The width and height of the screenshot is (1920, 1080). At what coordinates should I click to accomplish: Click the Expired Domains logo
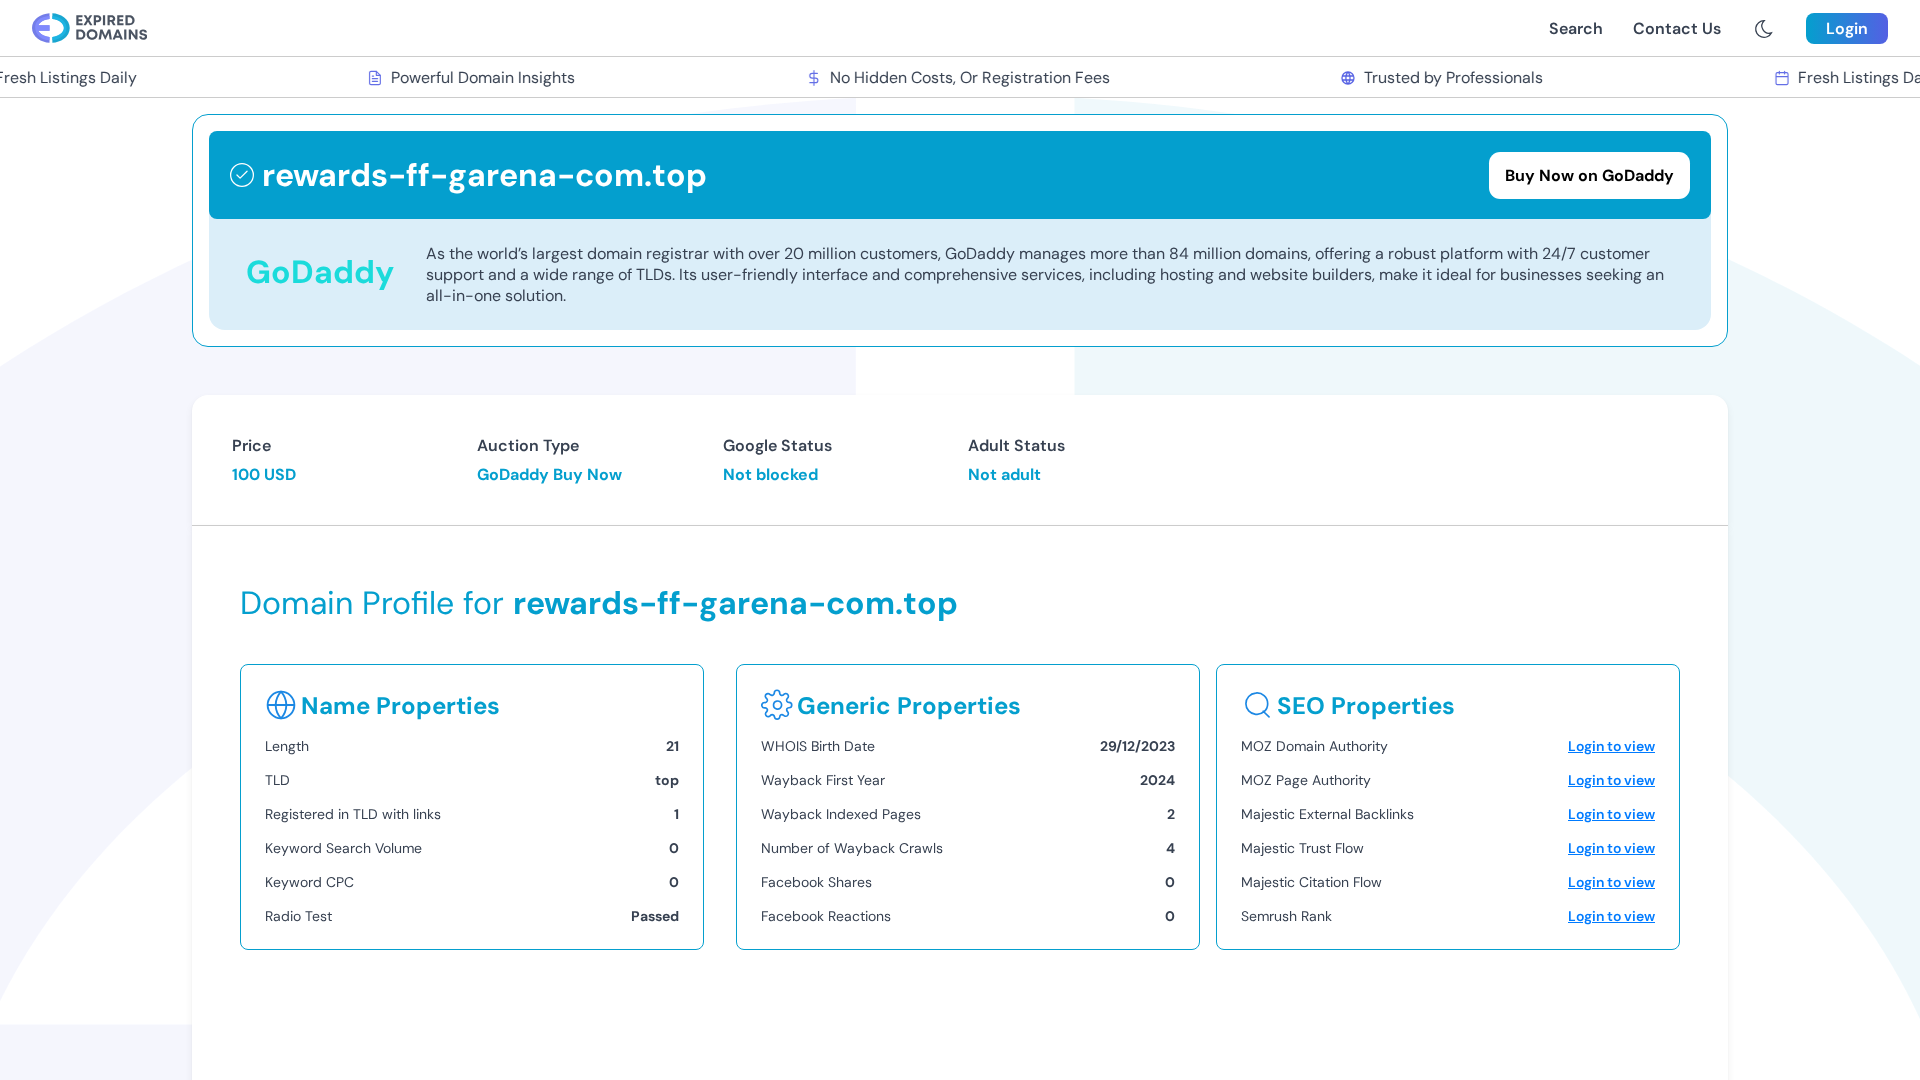[x=89, y=28]
